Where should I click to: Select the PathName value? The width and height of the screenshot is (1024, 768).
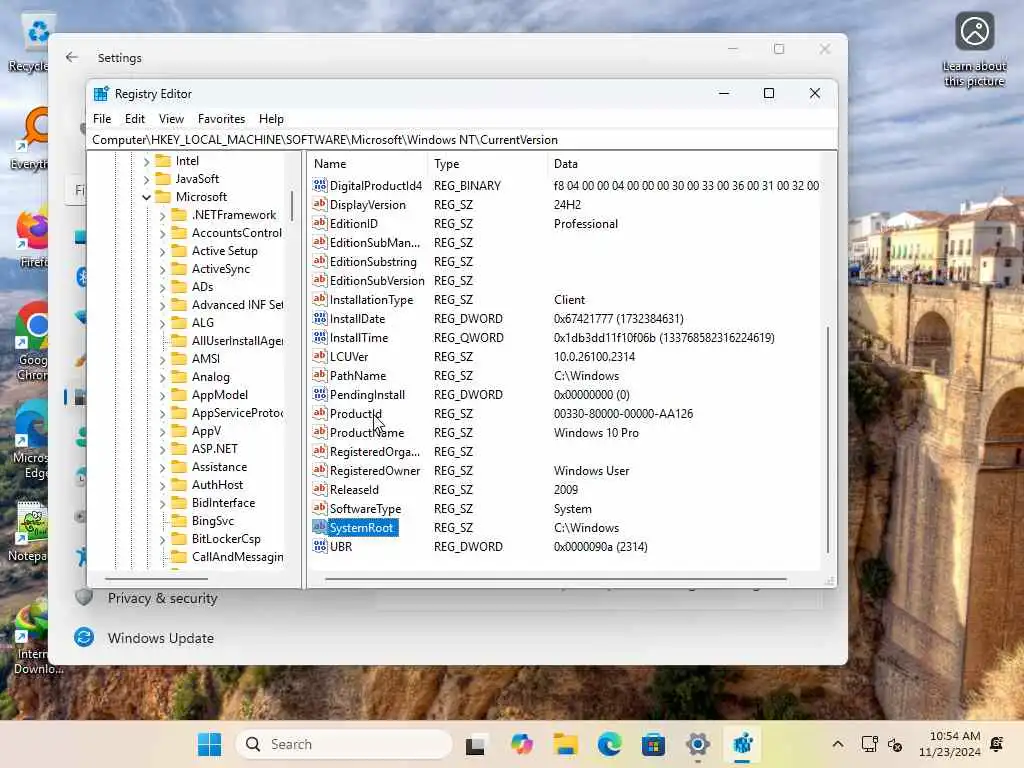point(357,376)
